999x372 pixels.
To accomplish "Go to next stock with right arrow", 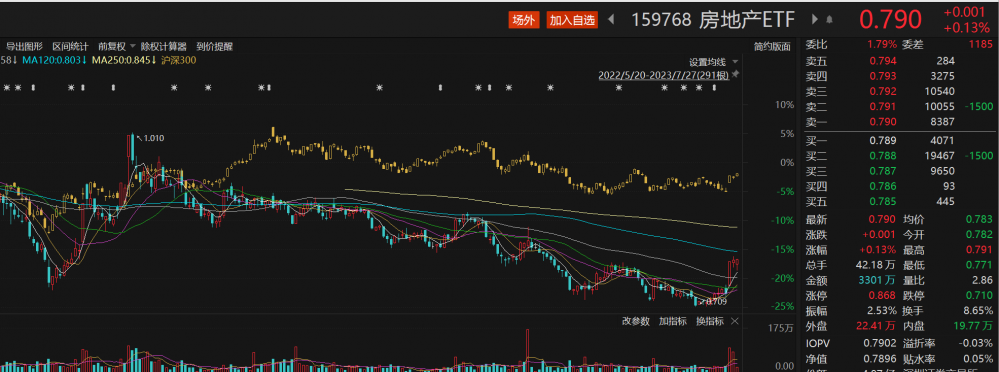I will [815, 20].
